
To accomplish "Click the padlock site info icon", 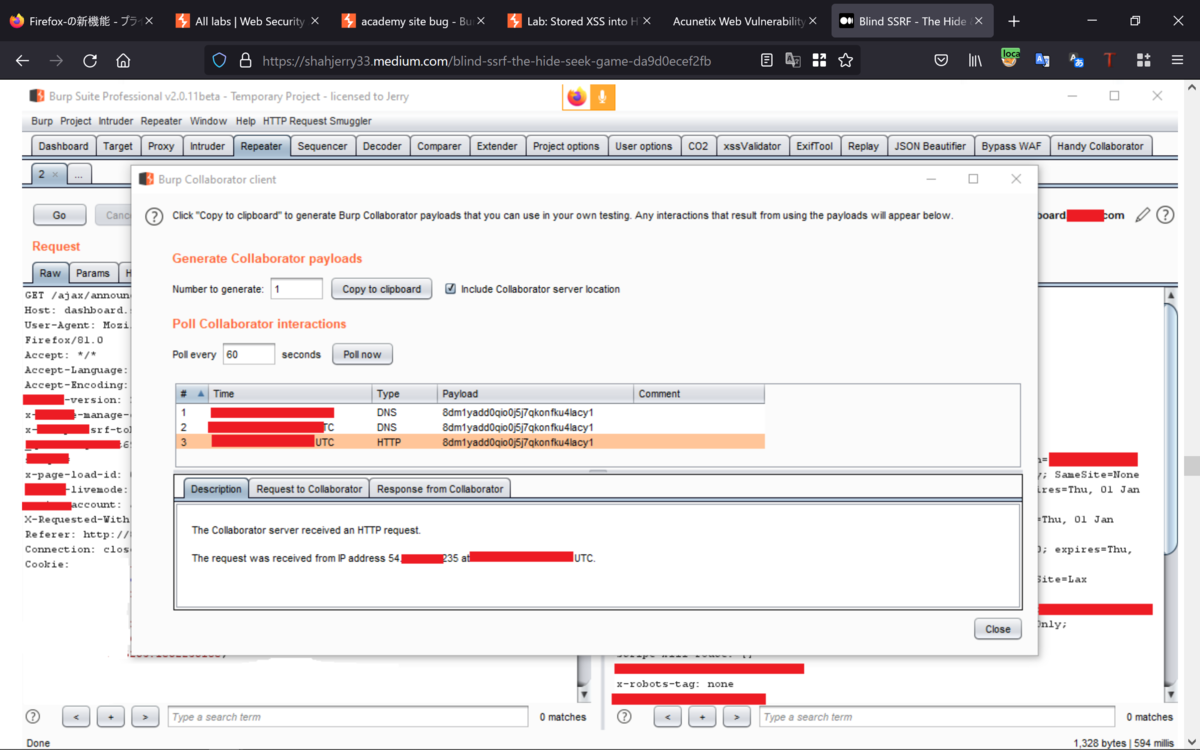I will (x=245, y=61).
